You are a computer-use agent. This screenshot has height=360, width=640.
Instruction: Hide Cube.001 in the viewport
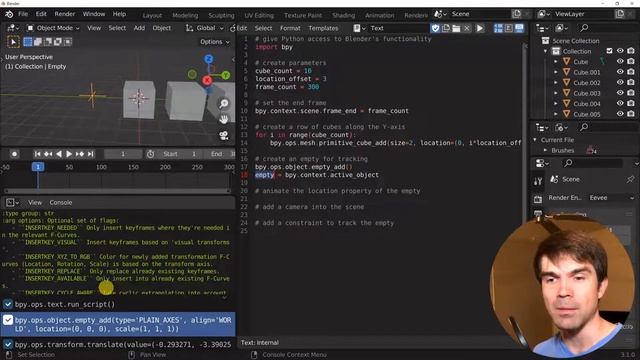(620, 72)
